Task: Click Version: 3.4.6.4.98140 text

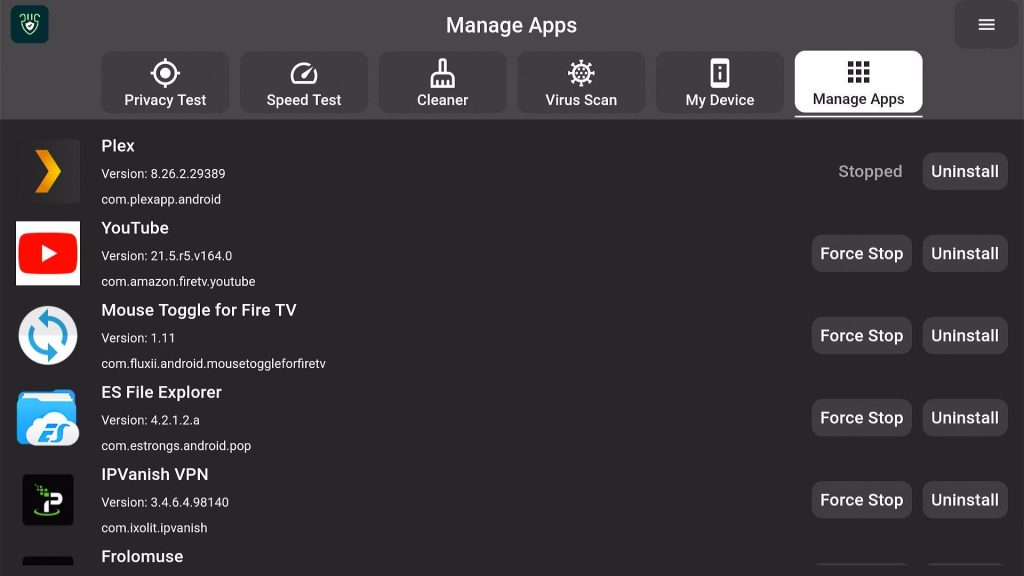Action: tap(165, 502)
